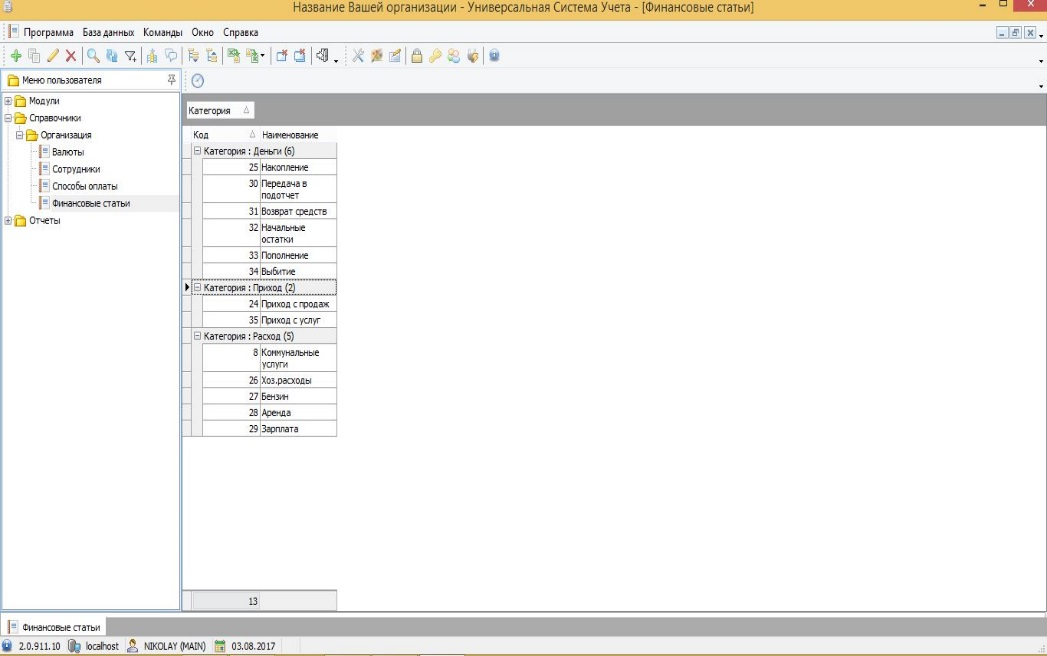Select the Передача в подотчет row
This screenshot has height=656, width=1047.
[269, 189]
